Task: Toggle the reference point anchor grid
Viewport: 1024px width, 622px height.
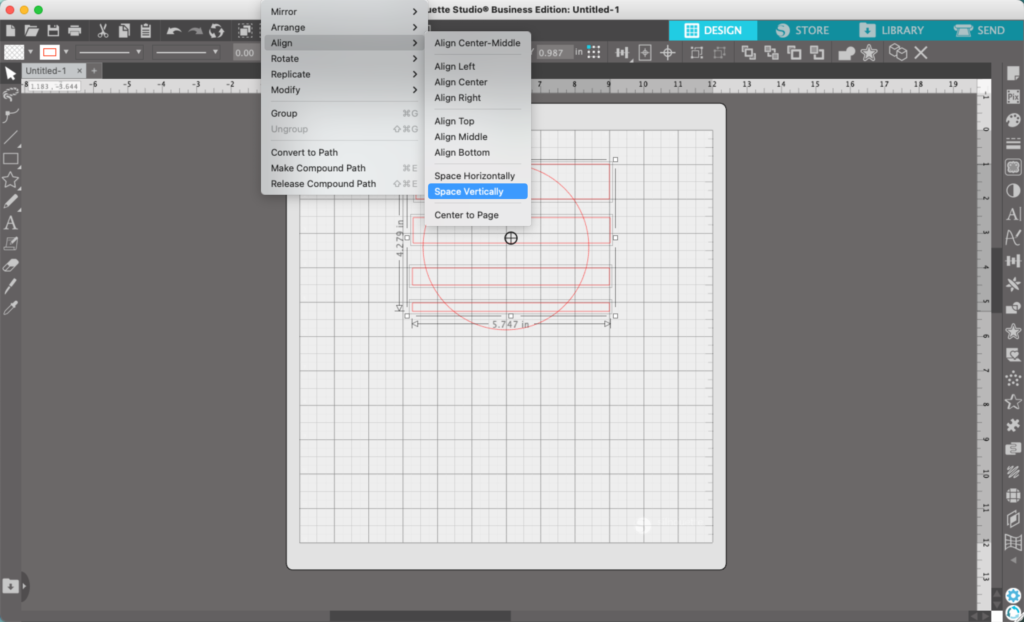Action: point(594,52)
